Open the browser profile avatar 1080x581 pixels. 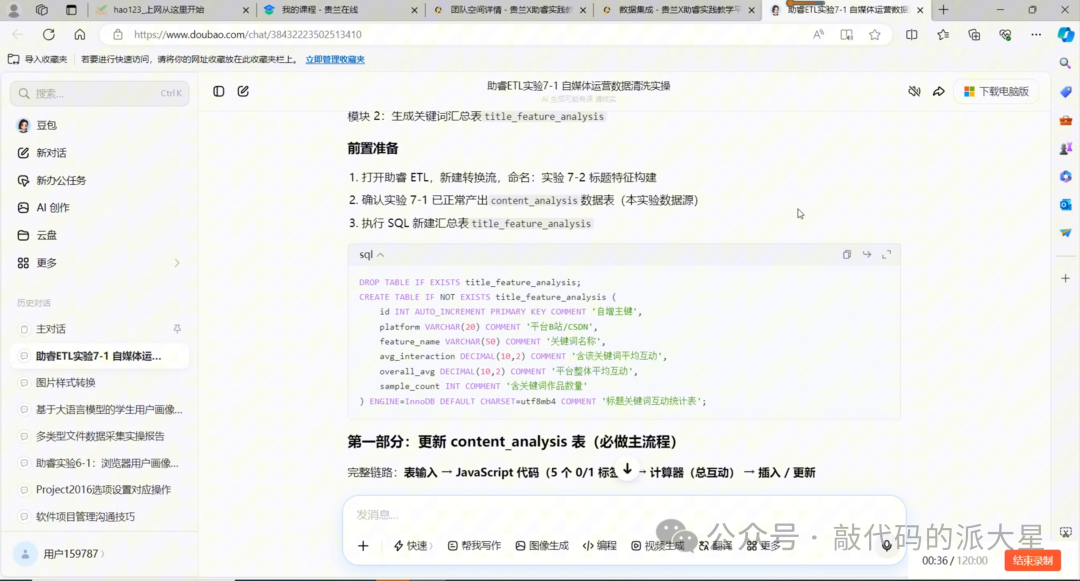tap(13, 10)
